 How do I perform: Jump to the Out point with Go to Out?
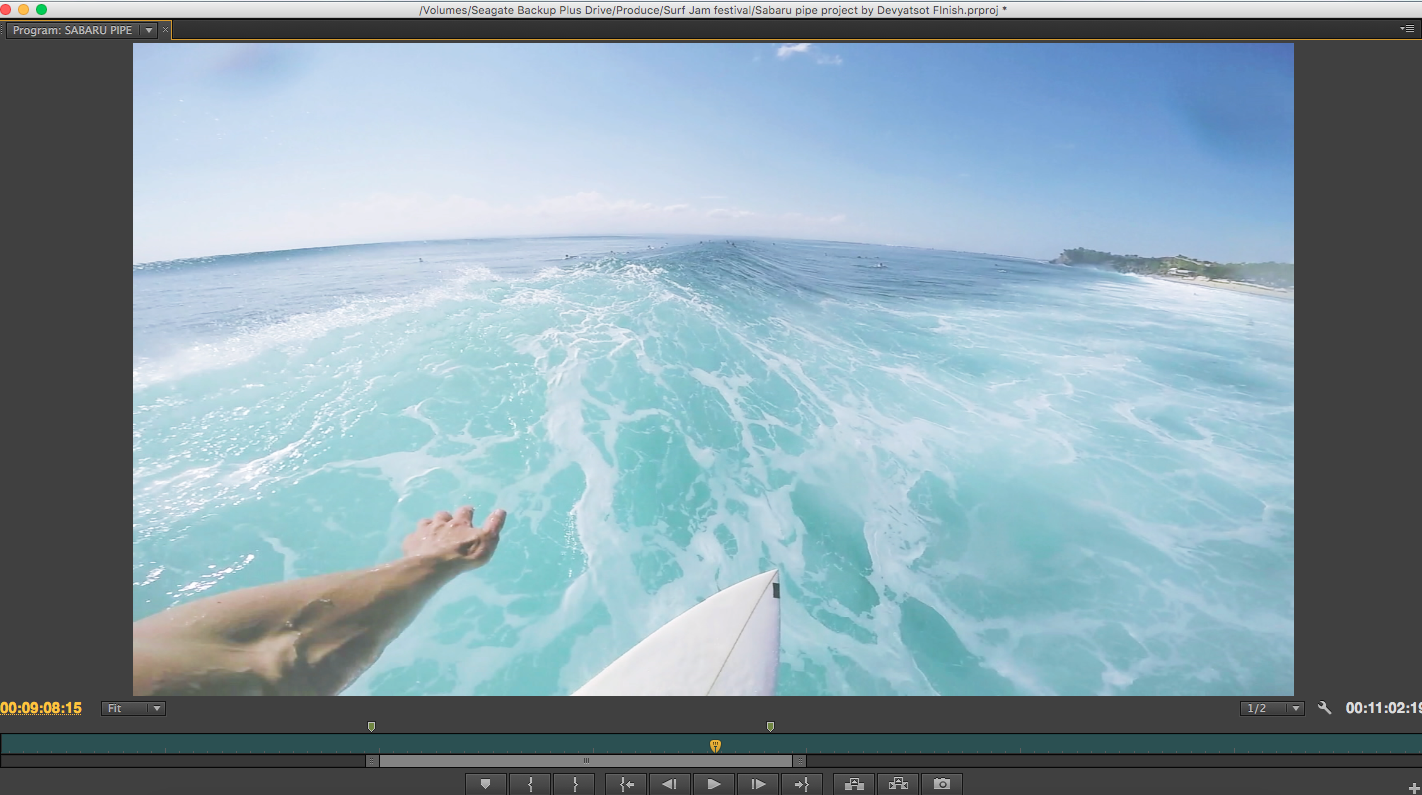click(x=801, y=785)
